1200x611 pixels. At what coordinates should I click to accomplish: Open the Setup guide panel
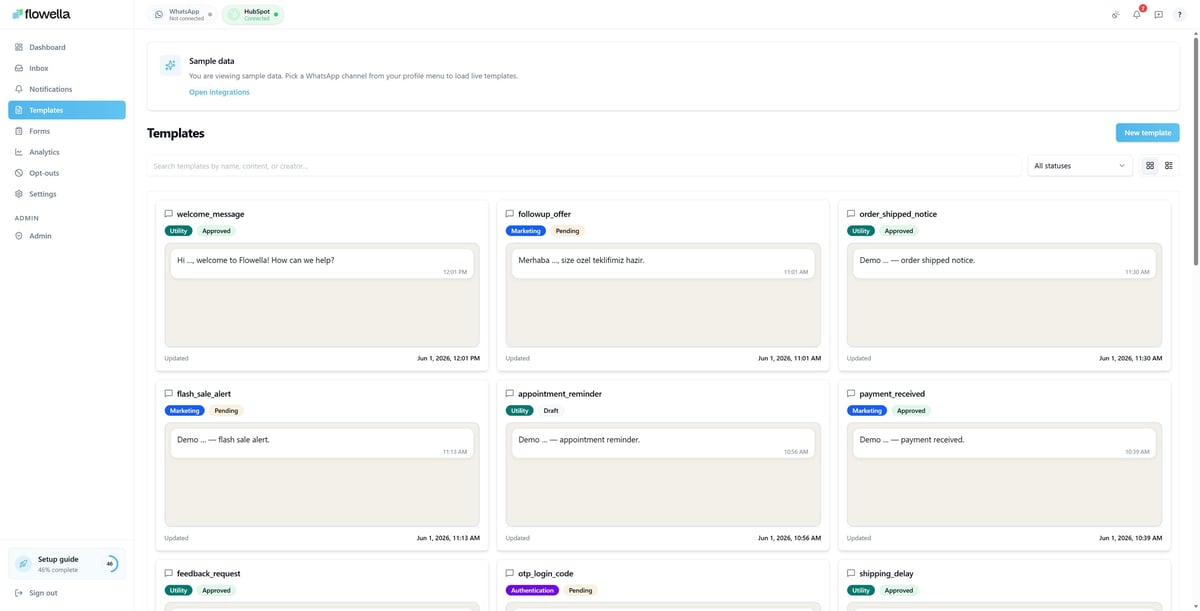tap(66, 564)
